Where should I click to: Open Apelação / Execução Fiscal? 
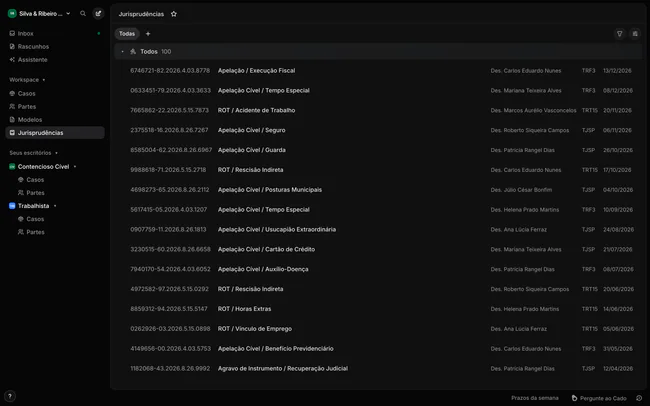tap(256, 71)
